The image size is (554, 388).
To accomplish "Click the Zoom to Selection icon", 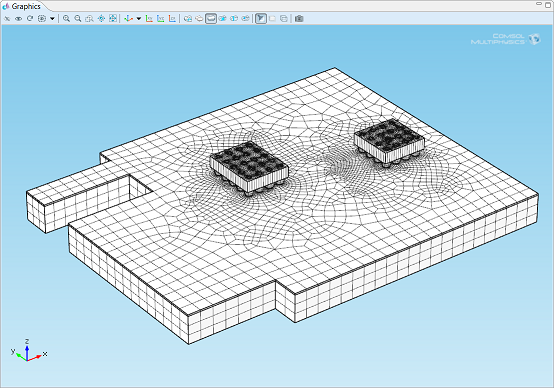I will [101, 19].
